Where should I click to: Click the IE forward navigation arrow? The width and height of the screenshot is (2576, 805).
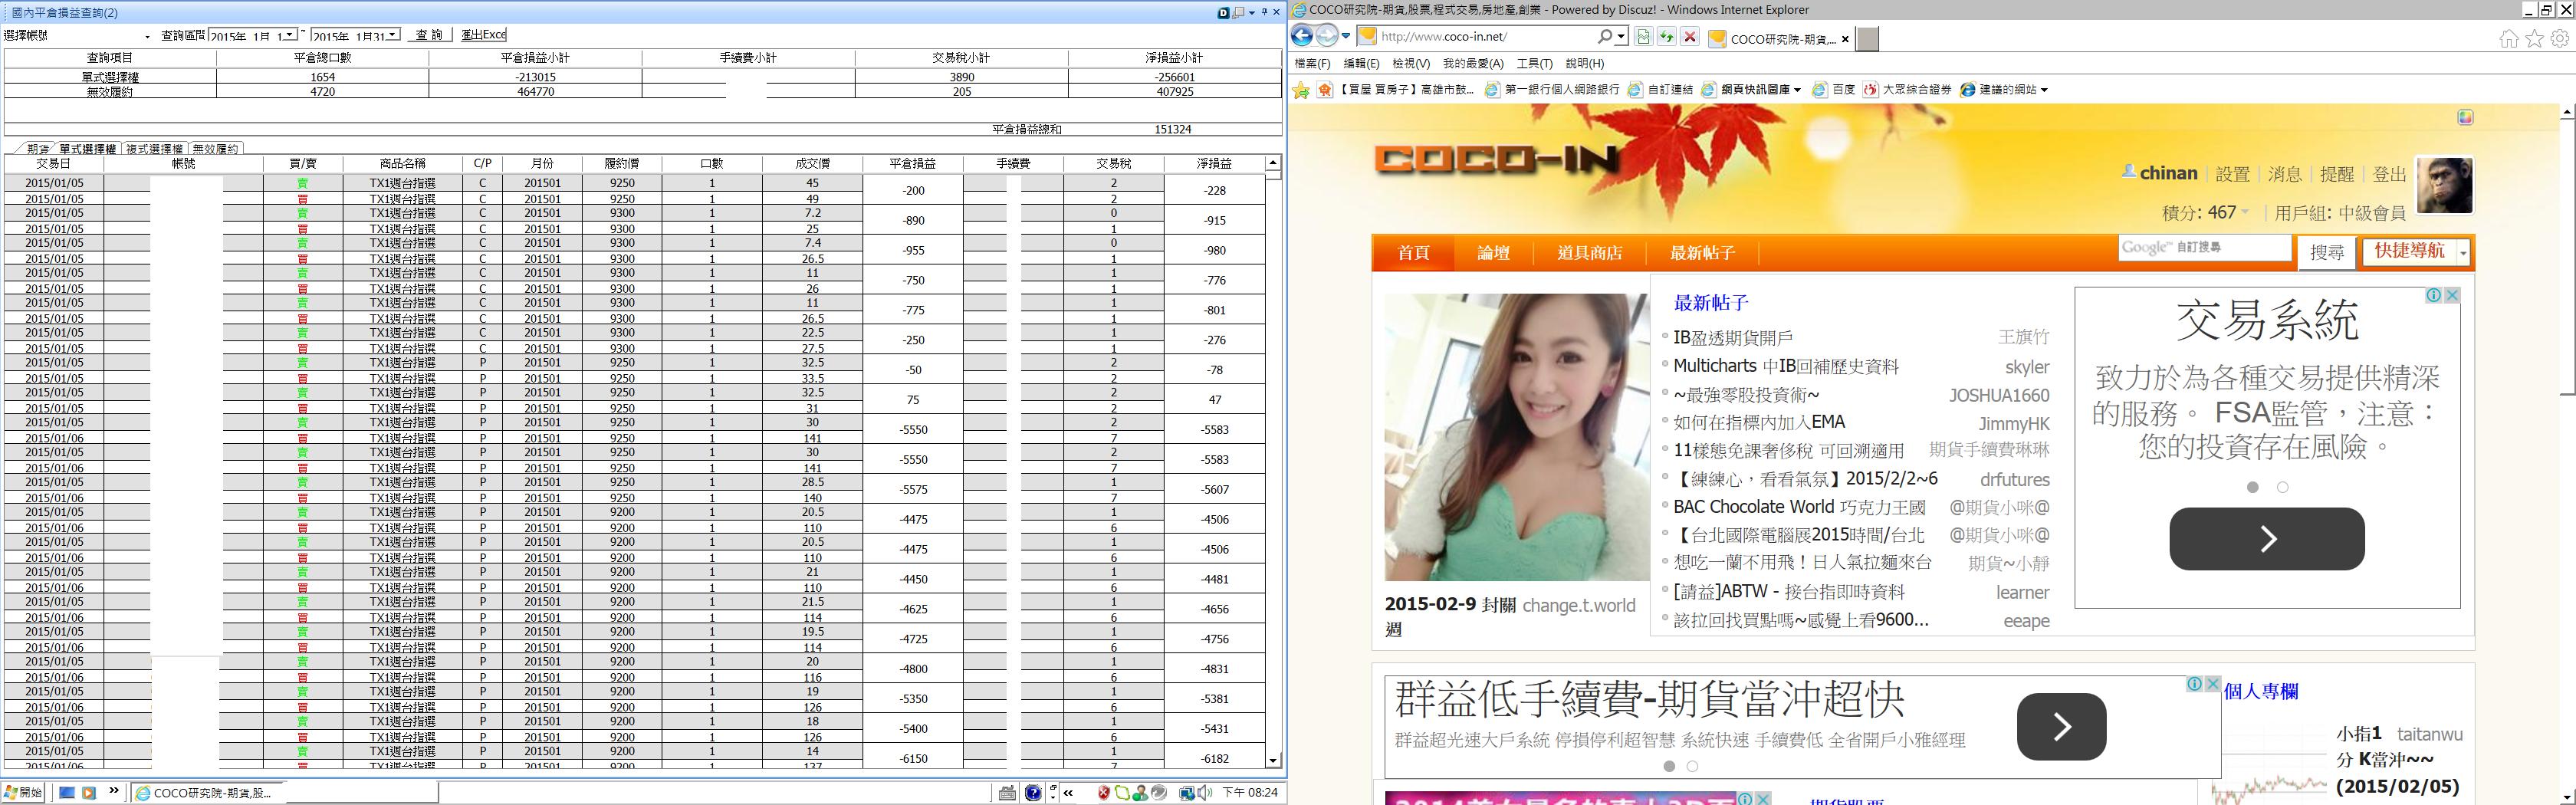[x=1326, y=37]
